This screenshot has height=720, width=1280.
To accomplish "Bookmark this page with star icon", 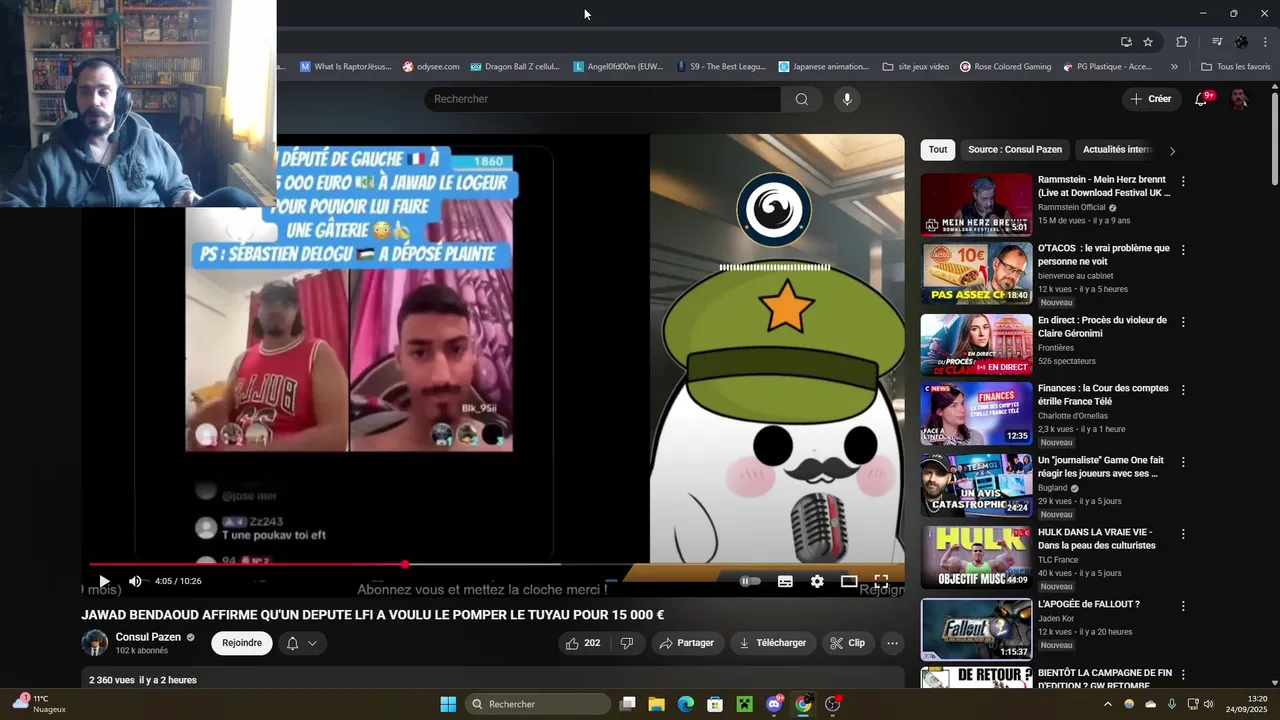I will pyautogui.click(x=1148, y=42).
